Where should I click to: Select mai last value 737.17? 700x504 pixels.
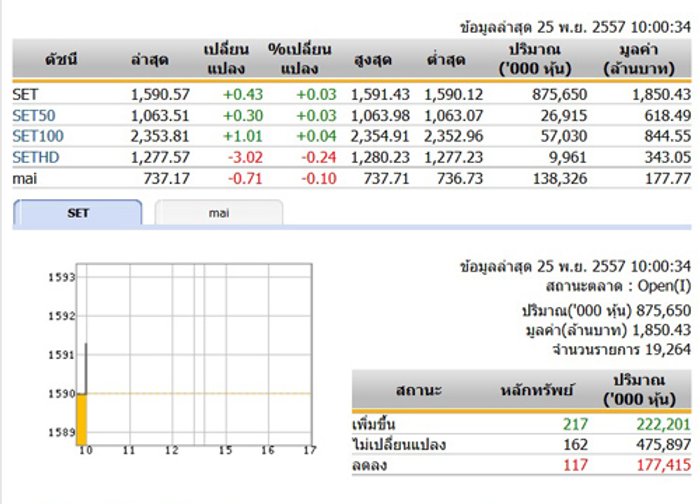[167, 179]
